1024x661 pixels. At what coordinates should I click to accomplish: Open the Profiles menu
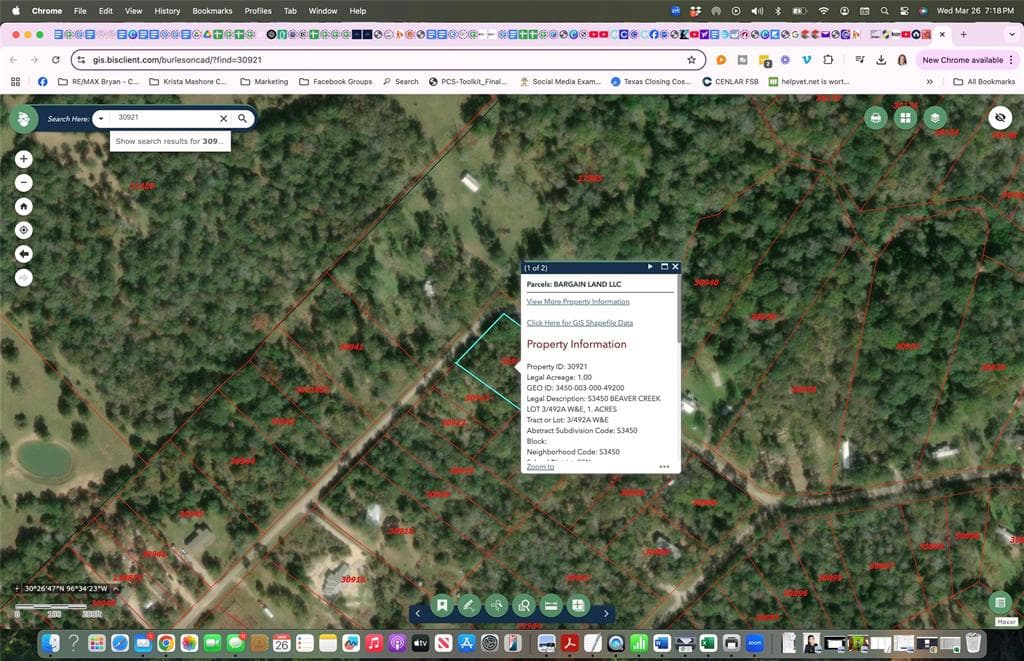pyautogui.click(x=258, y=11)
